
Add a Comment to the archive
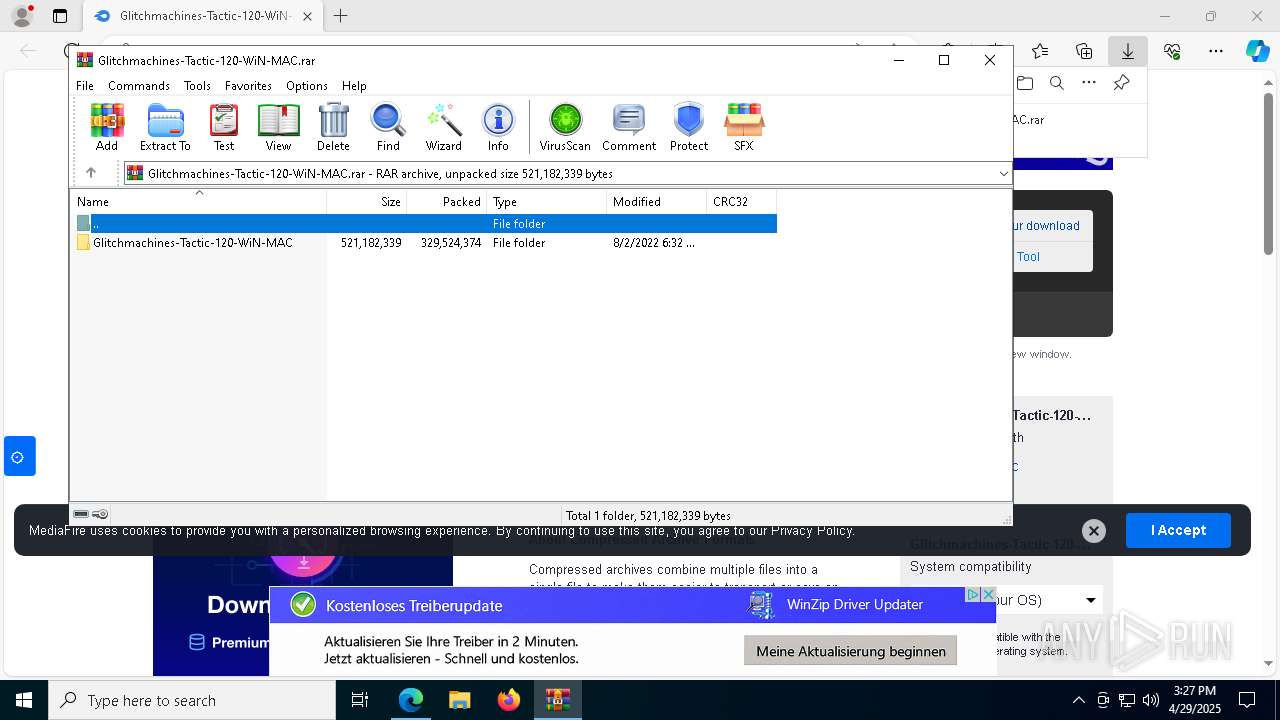click(x=629, y=127)
